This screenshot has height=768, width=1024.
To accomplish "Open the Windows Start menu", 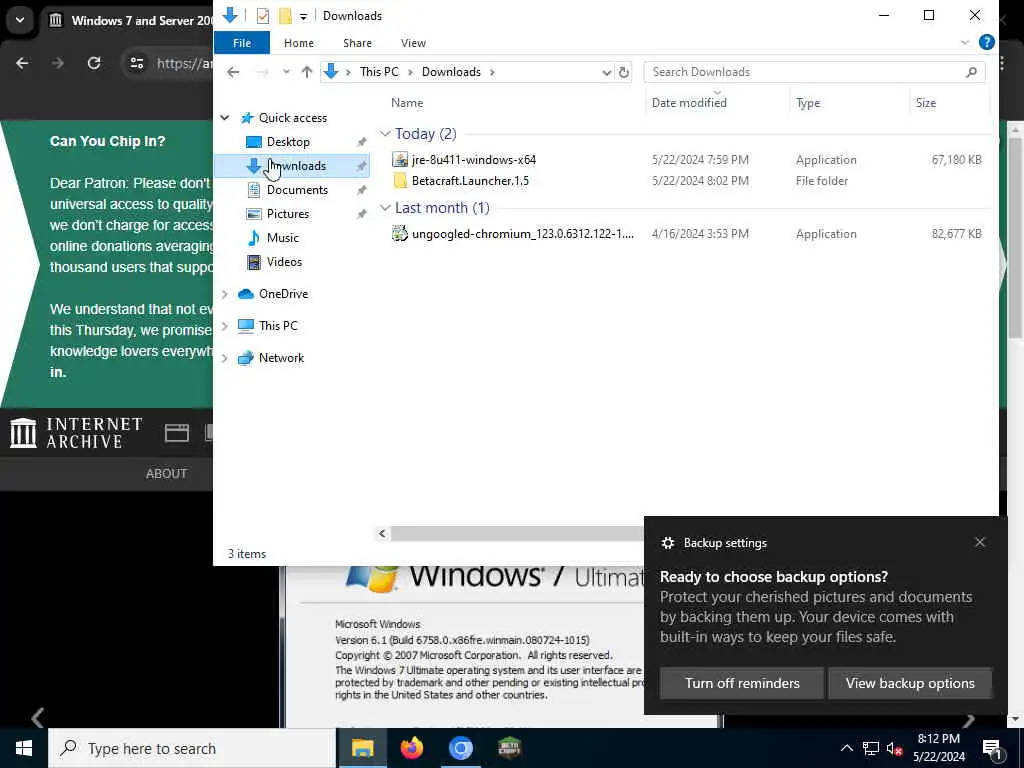I will tap(24, 748).
